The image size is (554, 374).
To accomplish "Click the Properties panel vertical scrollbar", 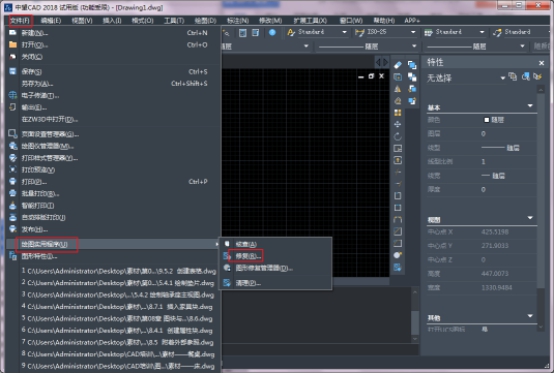I will coord(541,208).
